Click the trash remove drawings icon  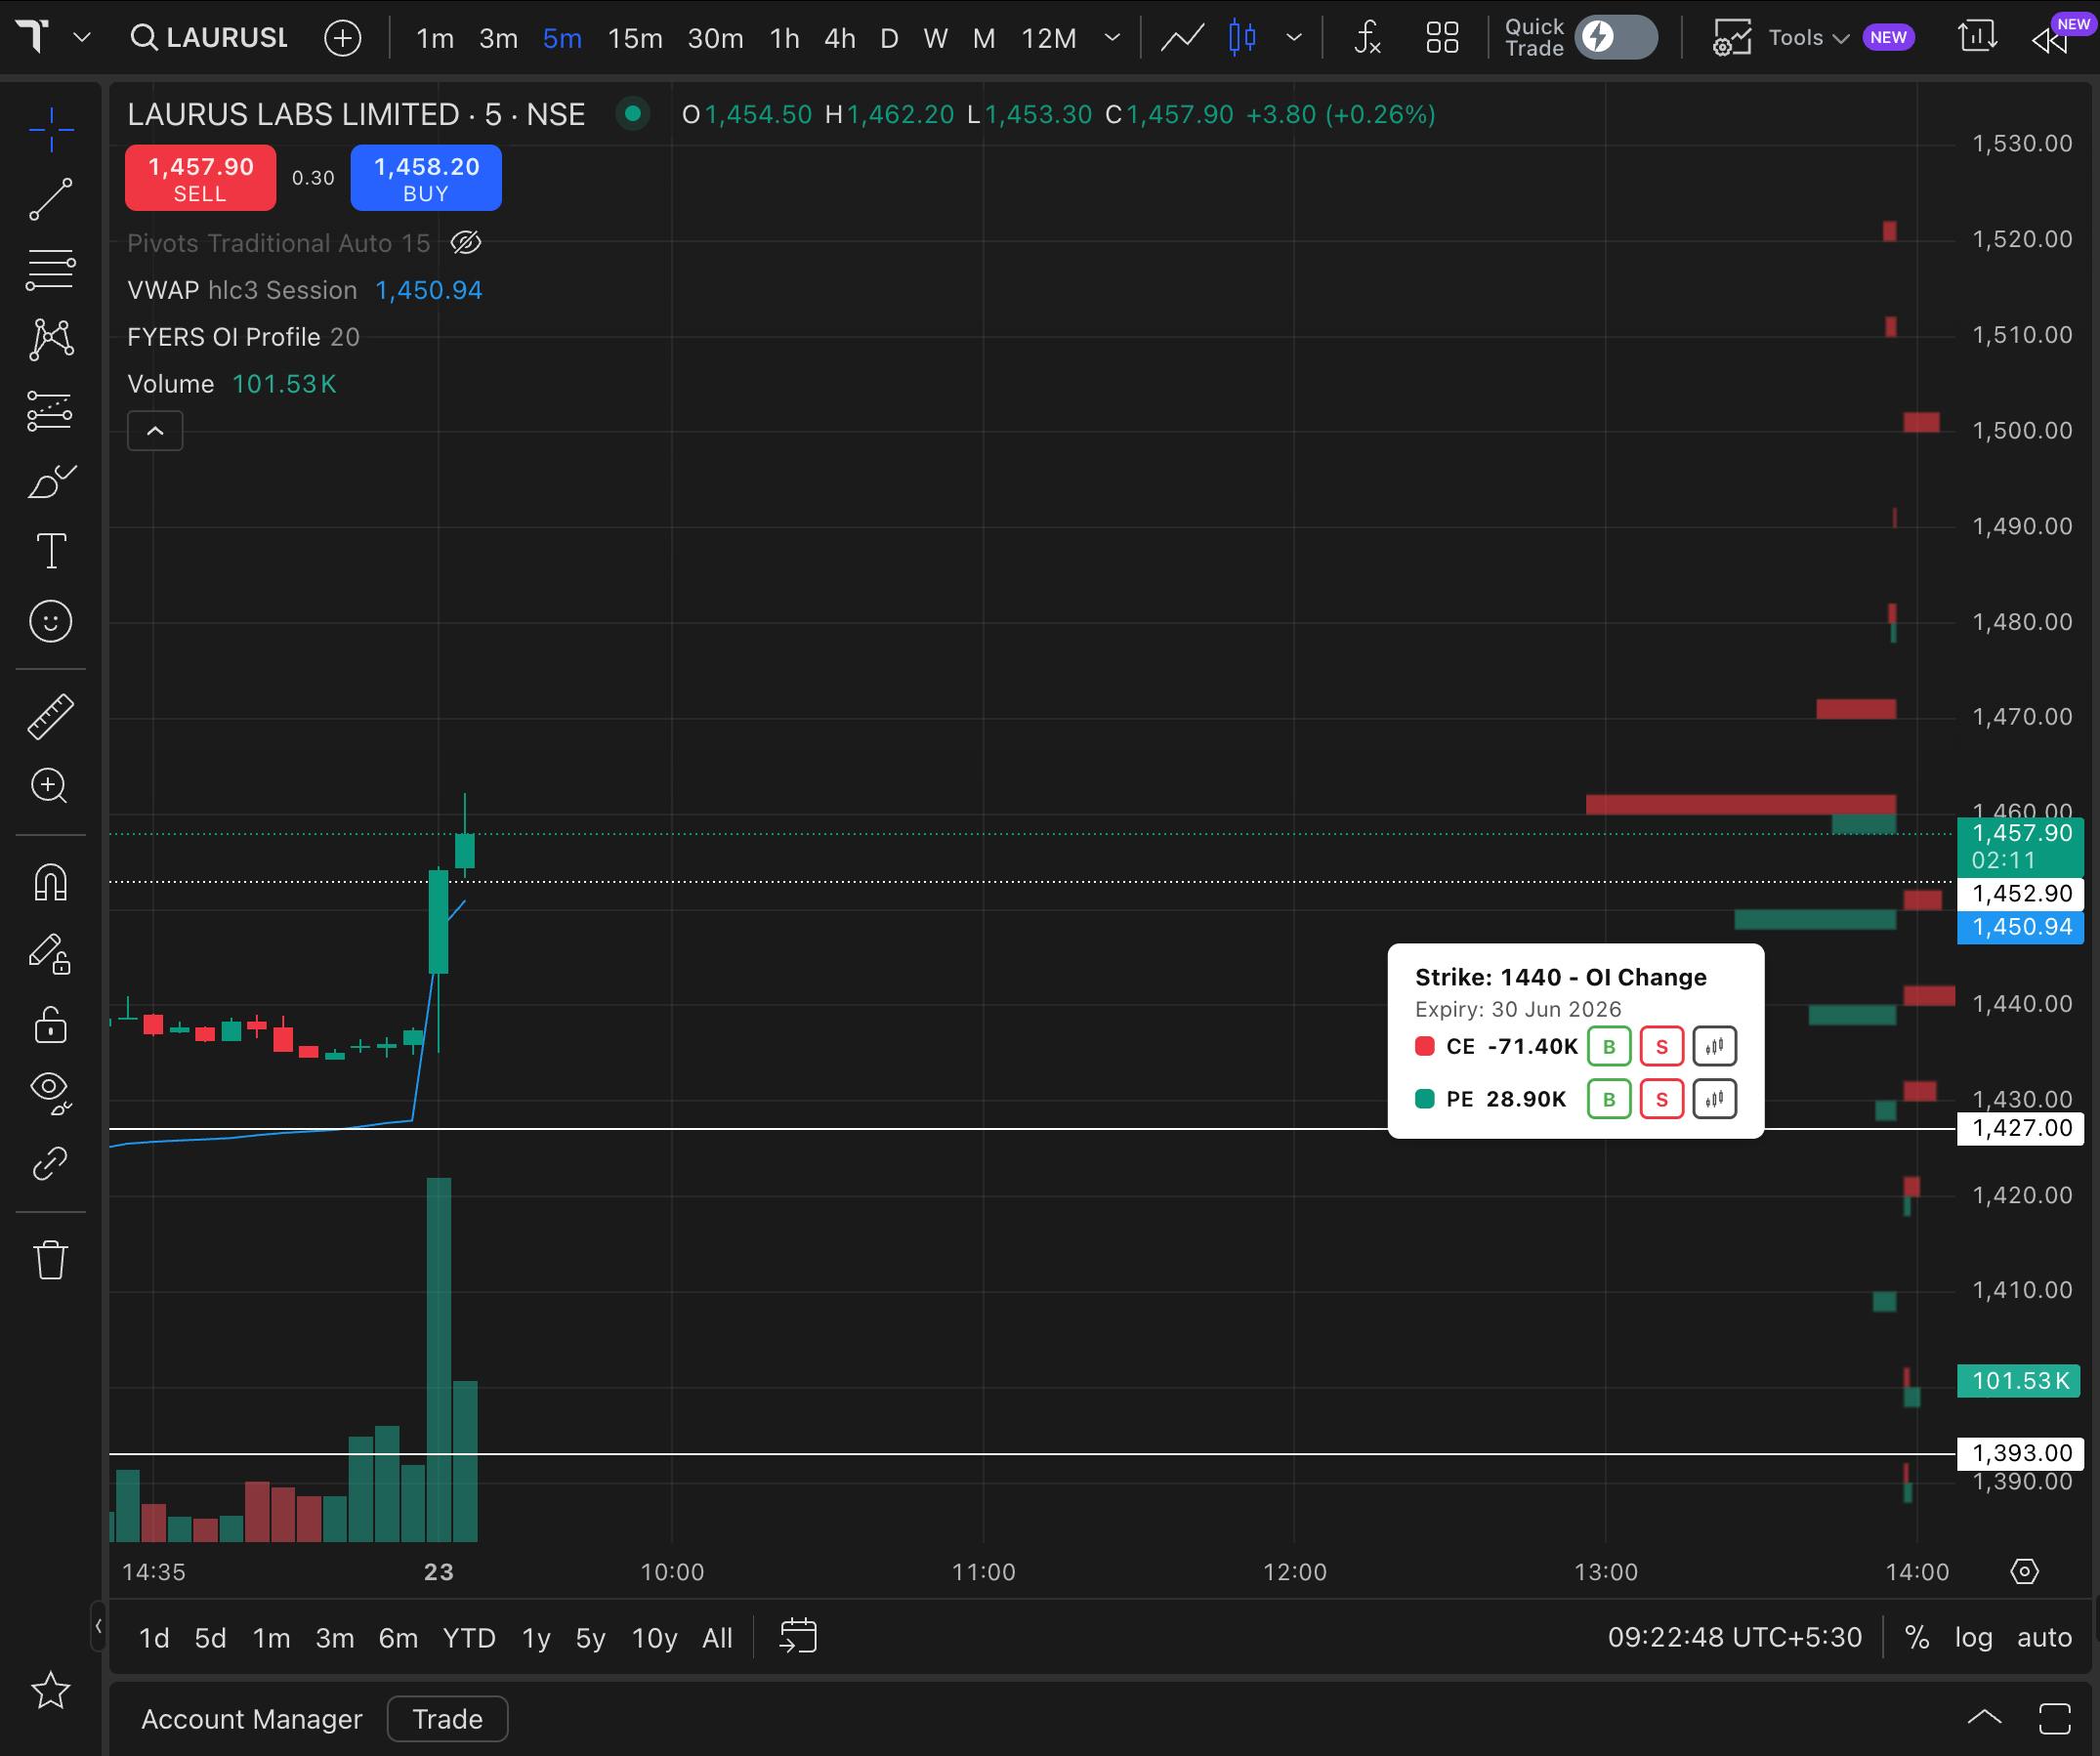click(51, 1259)
